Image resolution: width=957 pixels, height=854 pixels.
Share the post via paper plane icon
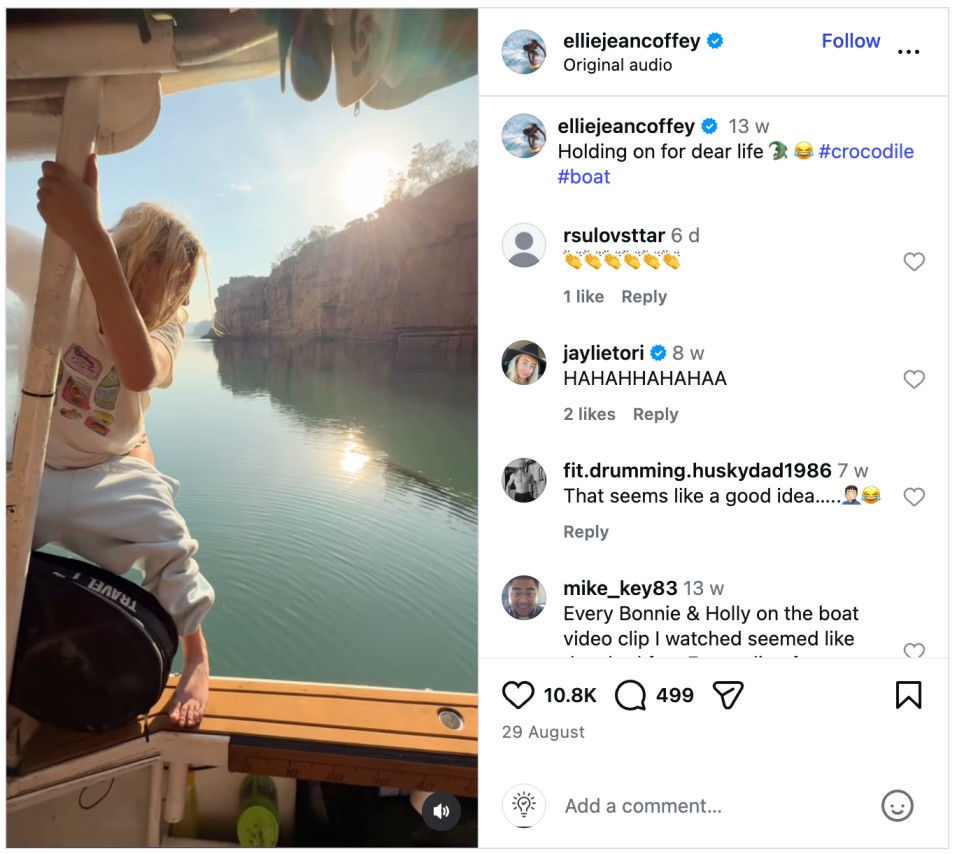728,695
